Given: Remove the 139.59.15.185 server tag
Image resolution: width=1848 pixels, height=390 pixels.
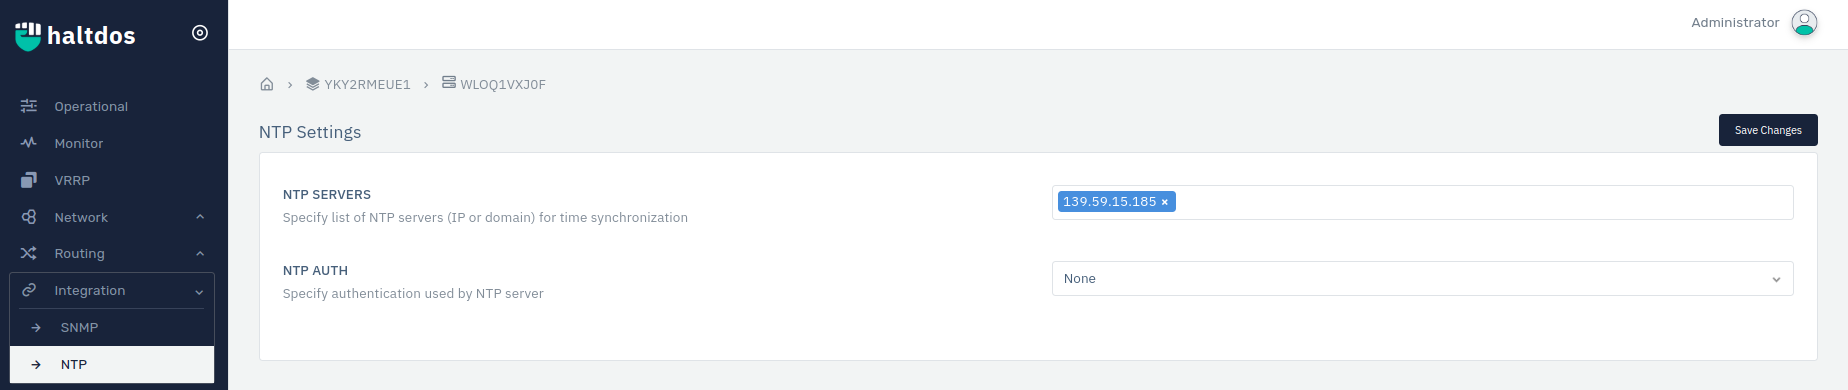Looking at the screenshot, I should 1165,202.
